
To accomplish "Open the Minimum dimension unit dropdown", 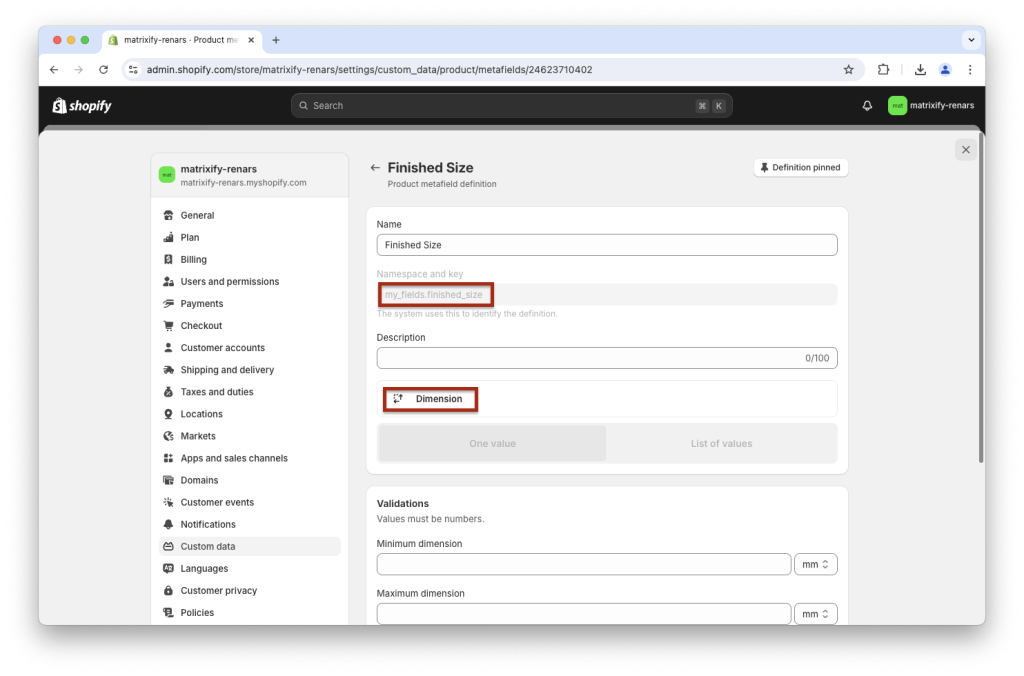I will tap(815, 563).
